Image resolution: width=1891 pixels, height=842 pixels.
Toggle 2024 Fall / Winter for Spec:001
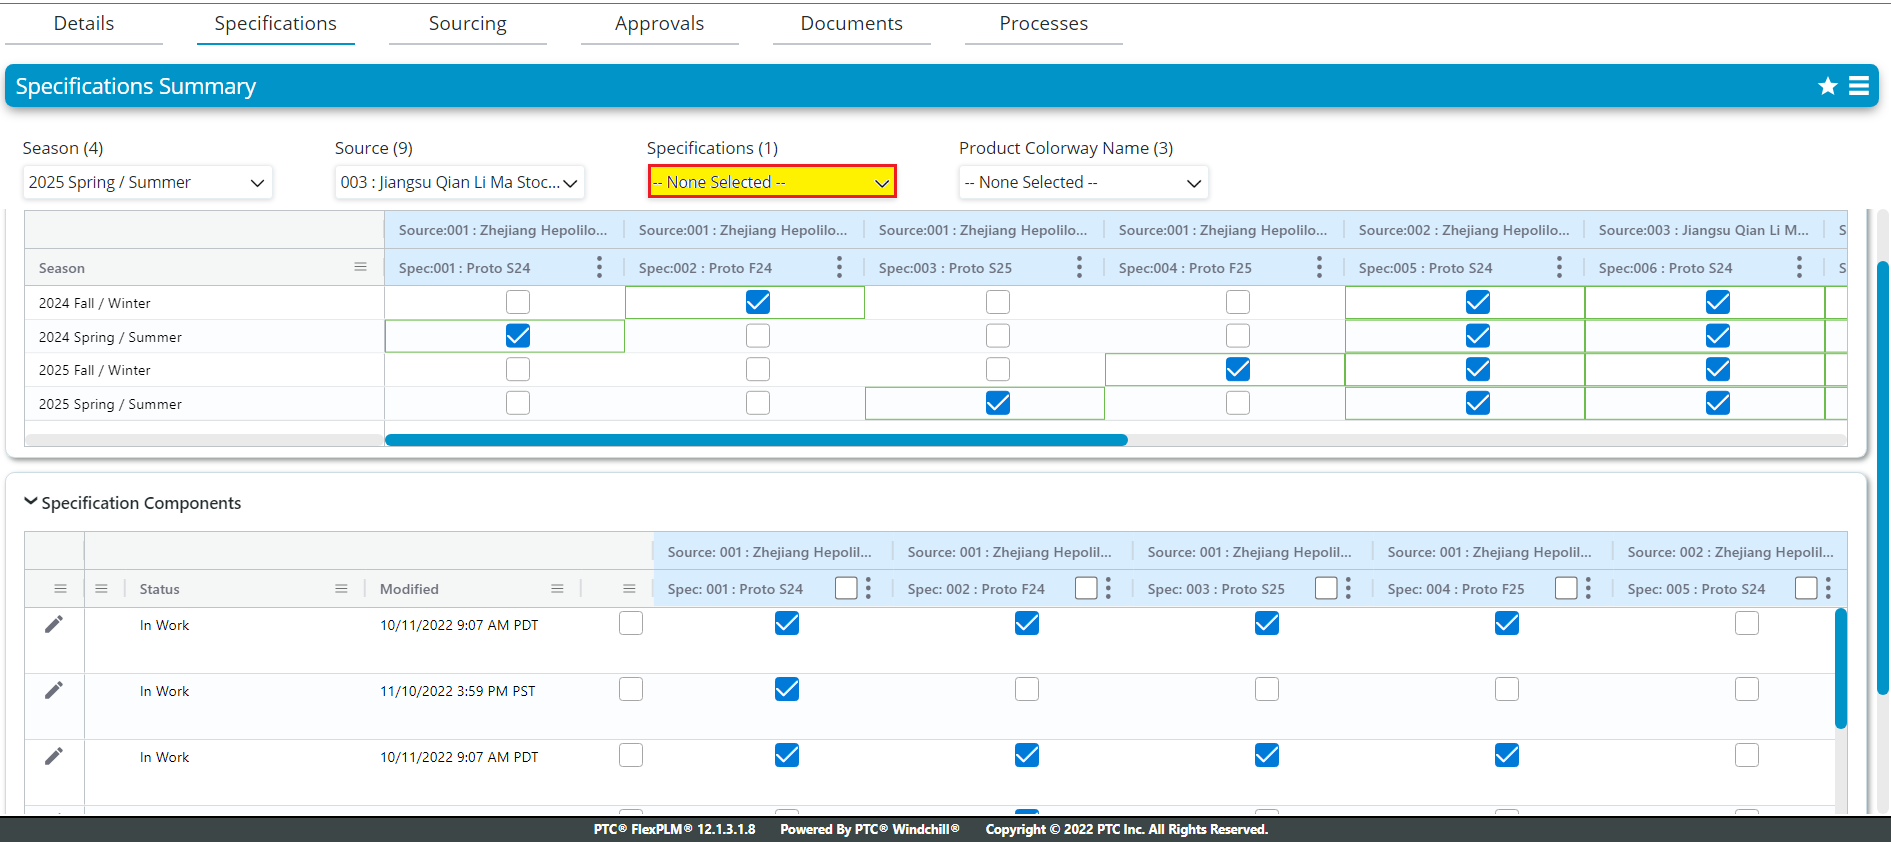[518, 302]
